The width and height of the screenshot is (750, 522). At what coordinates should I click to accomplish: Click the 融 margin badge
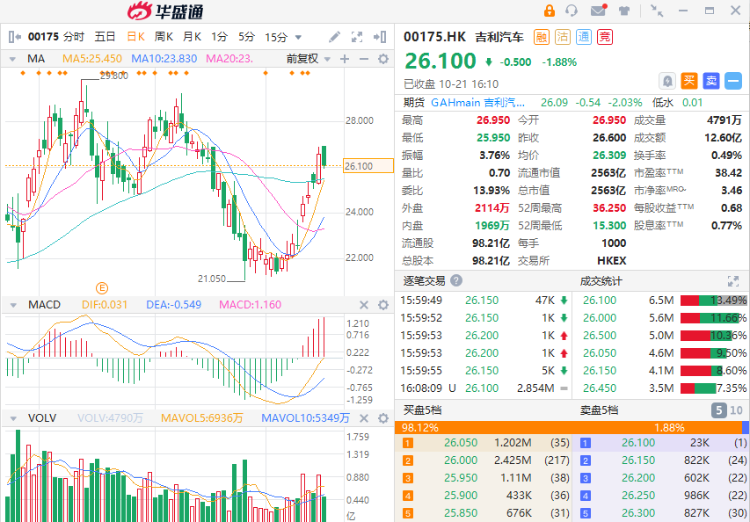click(x=541, y=37)
